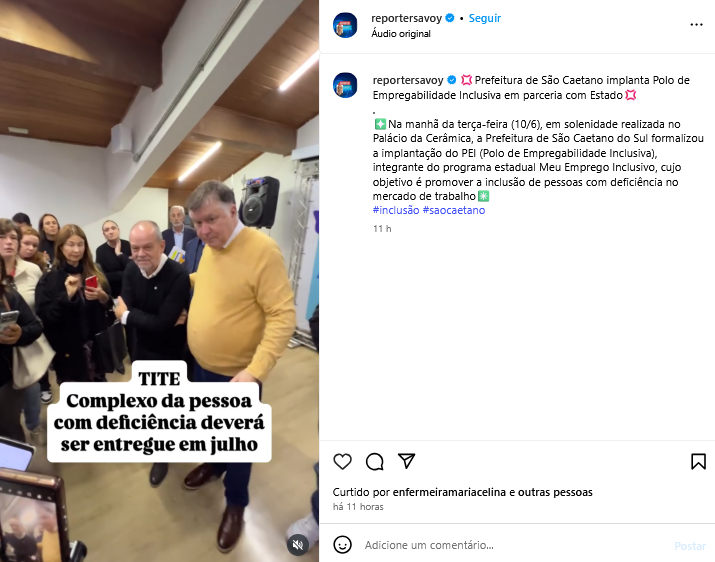Click reportersavoy avatar beside caption
The width and height of the screenshot is (715, 562).
point(345,85)
